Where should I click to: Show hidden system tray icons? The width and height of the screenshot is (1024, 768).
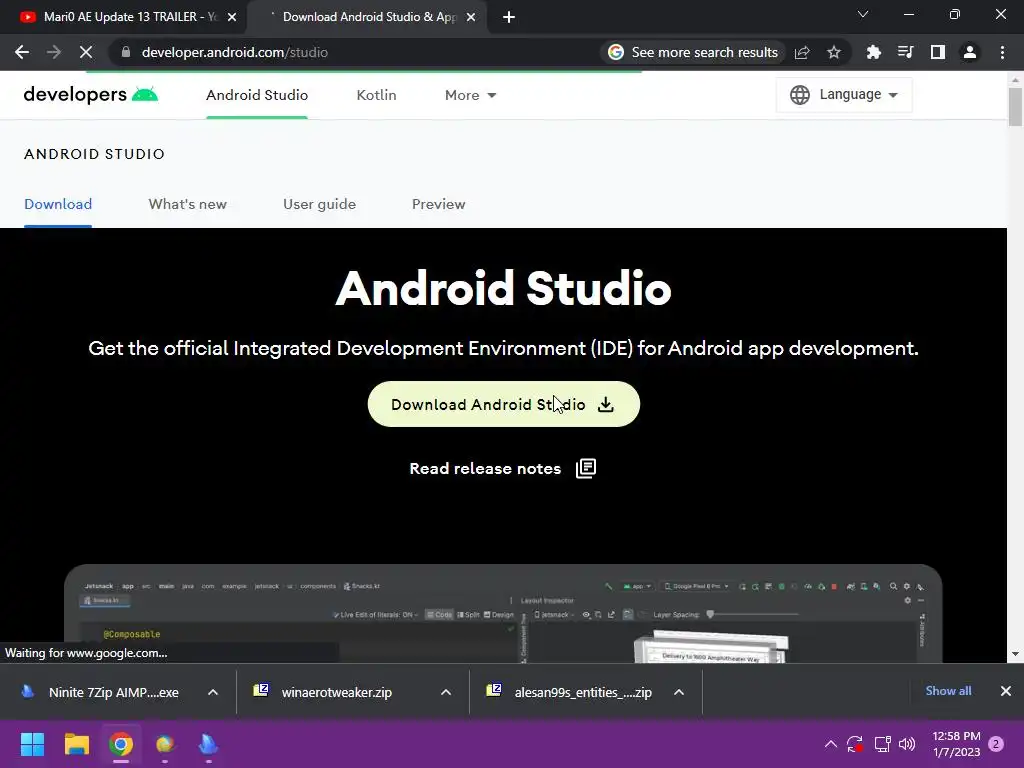pos(831,744)
